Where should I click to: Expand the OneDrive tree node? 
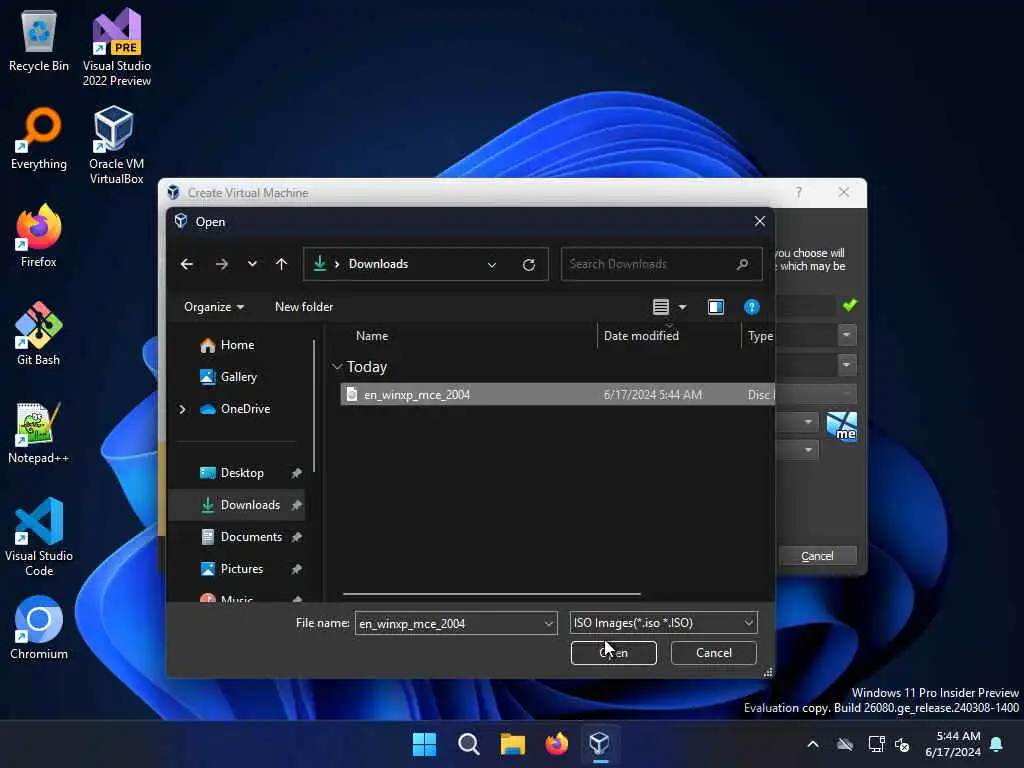coord(182,409)
